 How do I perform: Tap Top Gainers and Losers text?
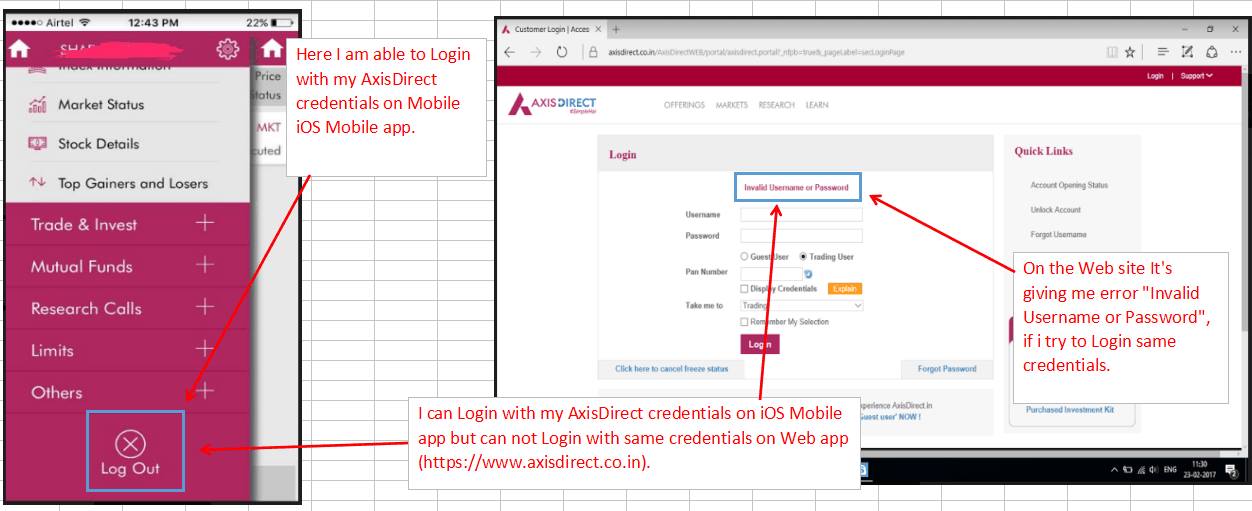coord(133,183)
